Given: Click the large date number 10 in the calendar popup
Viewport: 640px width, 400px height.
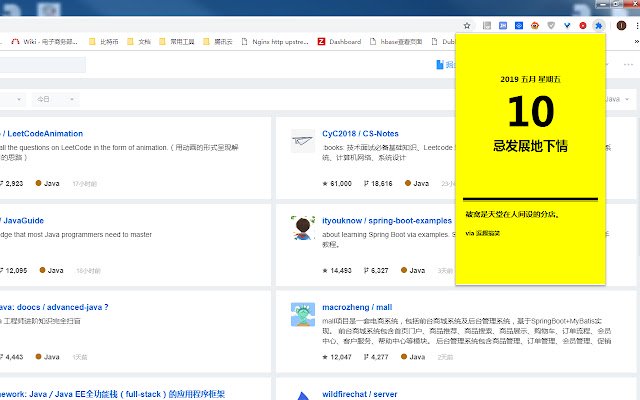Looking at the screenshot, I should coord(531,111).
